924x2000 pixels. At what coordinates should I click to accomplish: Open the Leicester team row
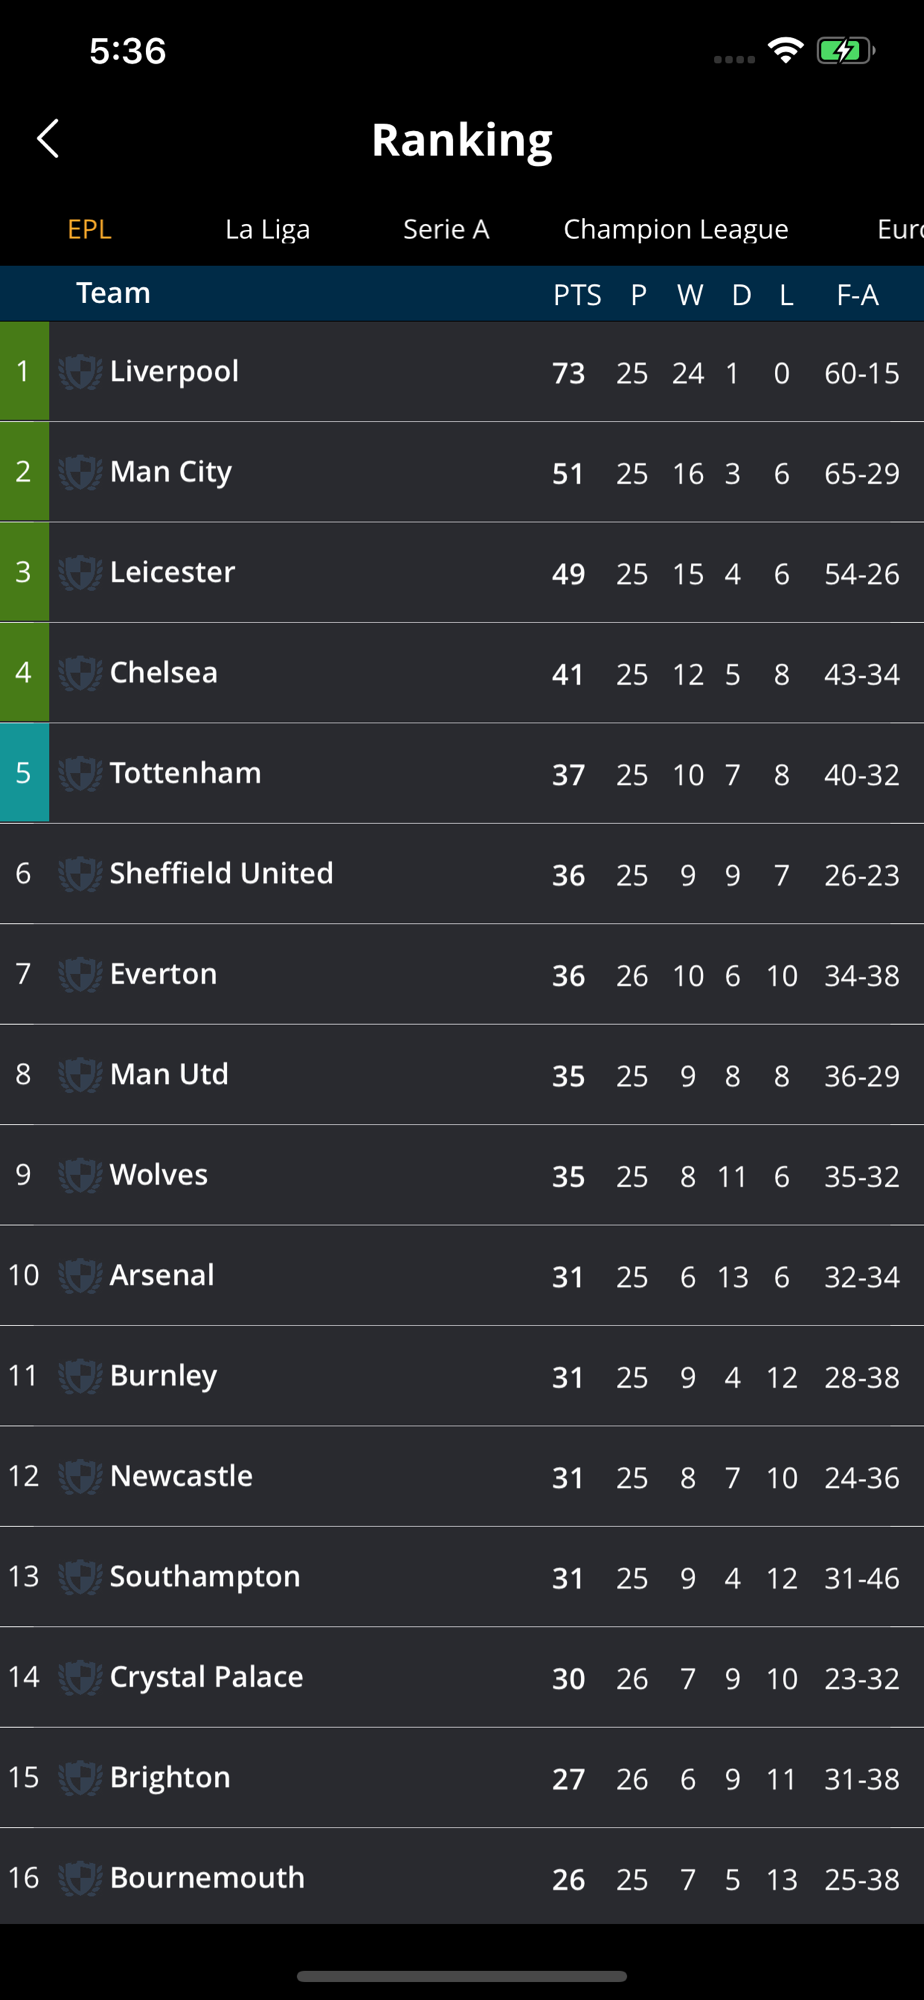click(462, 572)
